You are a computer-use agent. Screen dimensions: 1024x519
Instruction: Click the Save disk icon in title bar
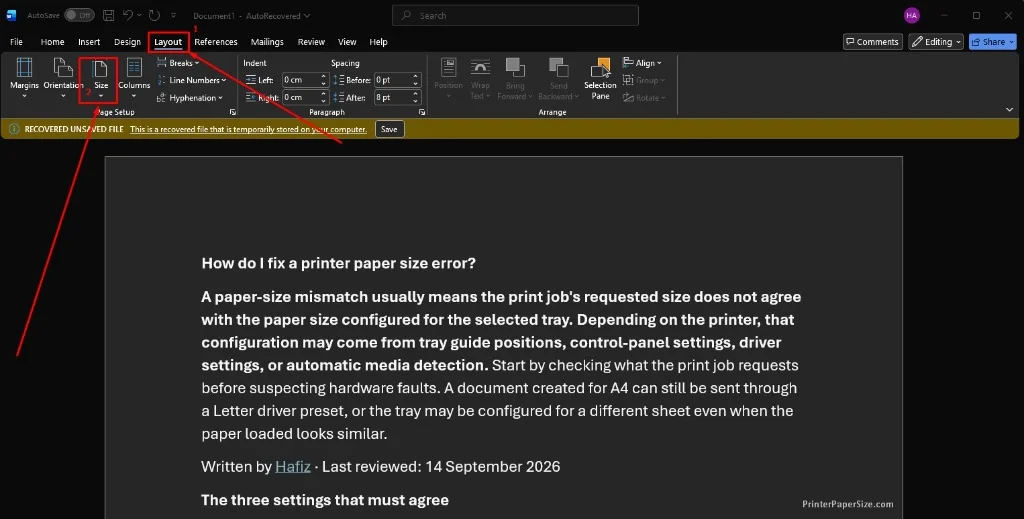tap(108, 15)
